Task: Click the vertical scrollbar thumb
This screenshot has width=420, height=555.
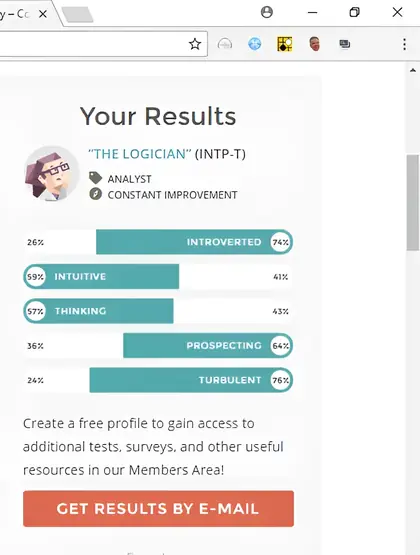Action: click(413, 202)
